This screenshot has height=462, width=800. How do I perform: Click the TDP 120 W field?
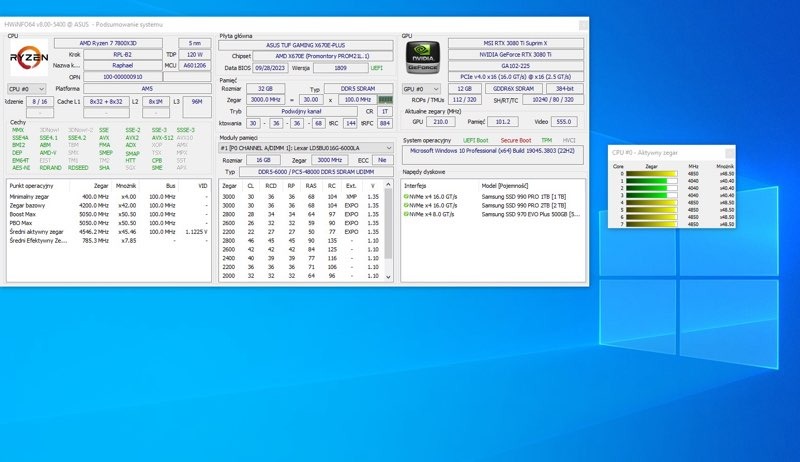[x=194, y=55]
